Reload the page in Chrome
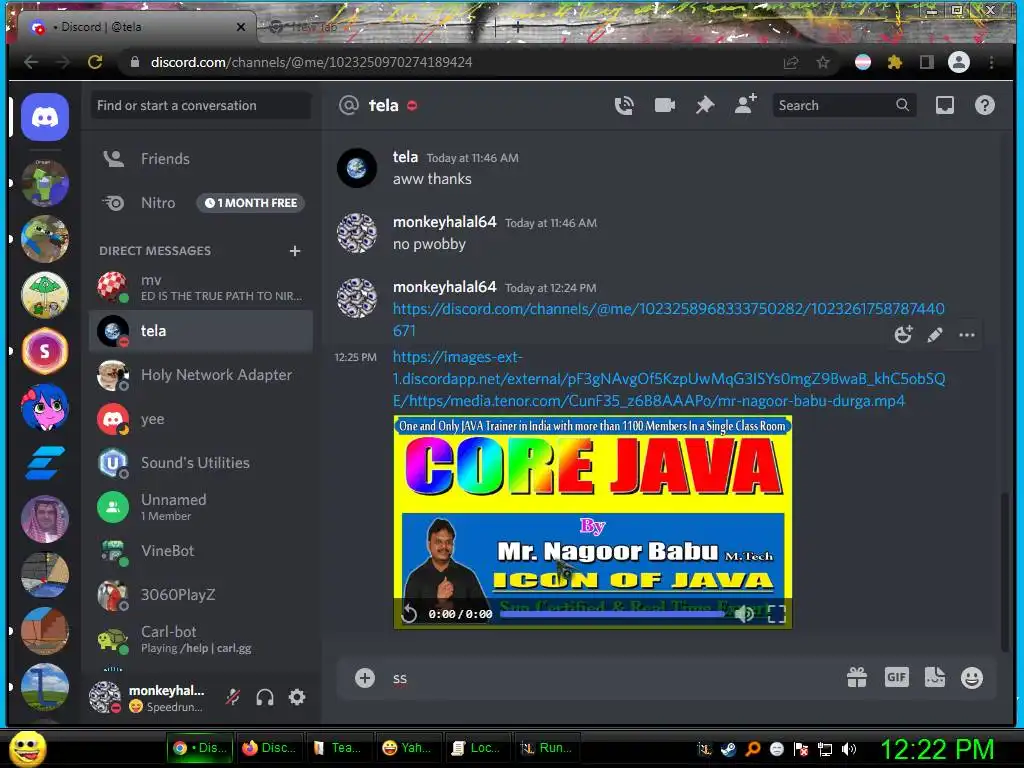Image resolution: width=1024 pixels, height=768 pixels. [95, 62]
